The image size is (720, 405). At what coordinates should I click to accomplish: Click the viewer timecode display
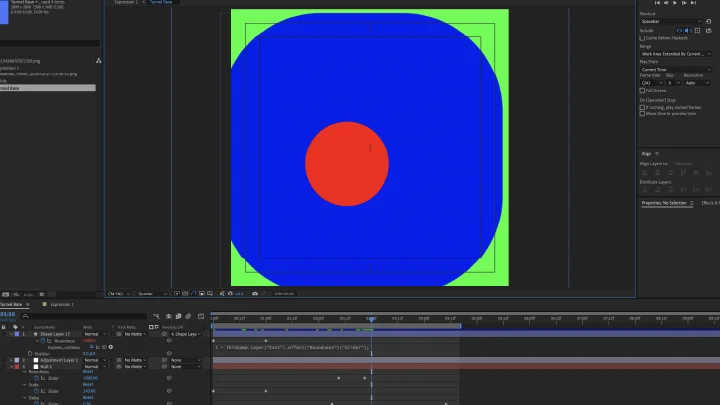pos(284,294)
